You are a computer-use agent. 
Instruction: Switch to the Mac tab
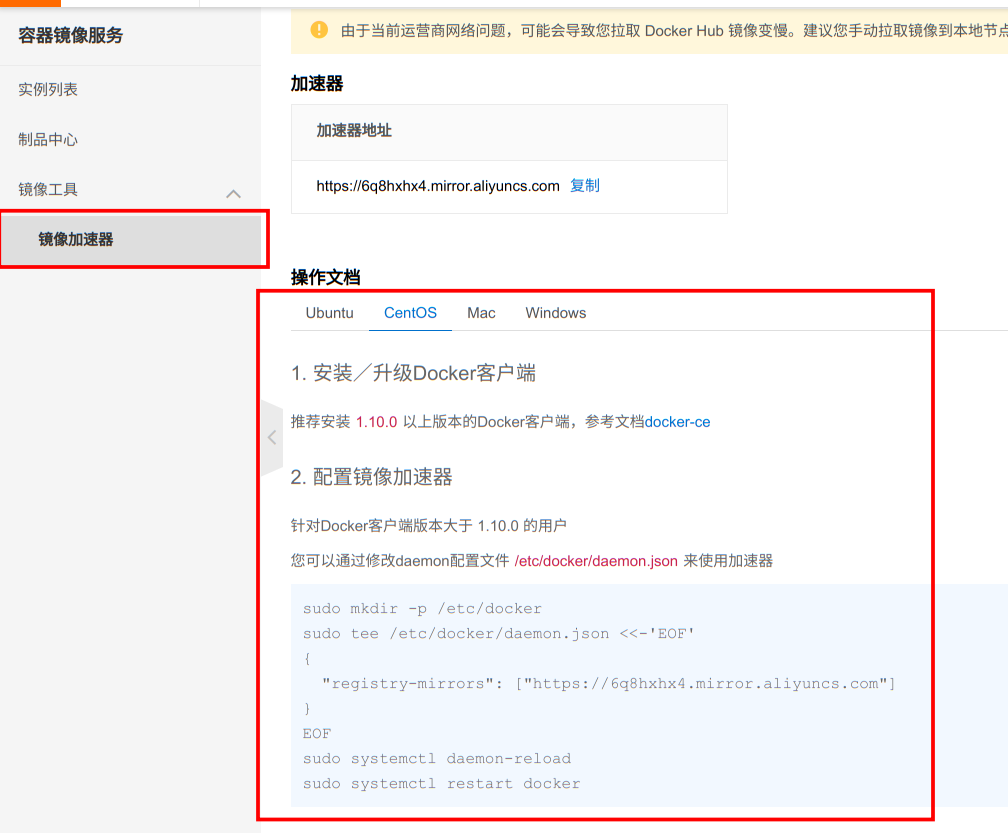(x=481, y=313)
